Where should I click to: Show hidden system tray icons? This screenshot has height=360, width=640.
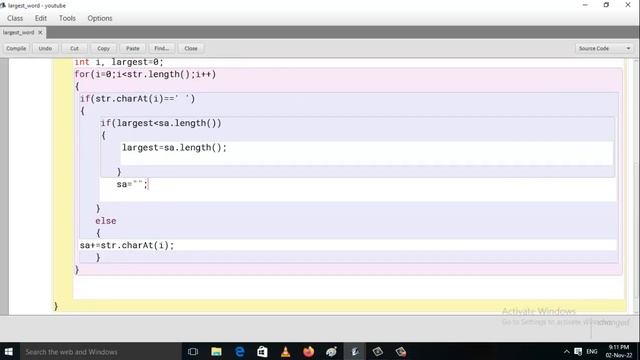567,351
